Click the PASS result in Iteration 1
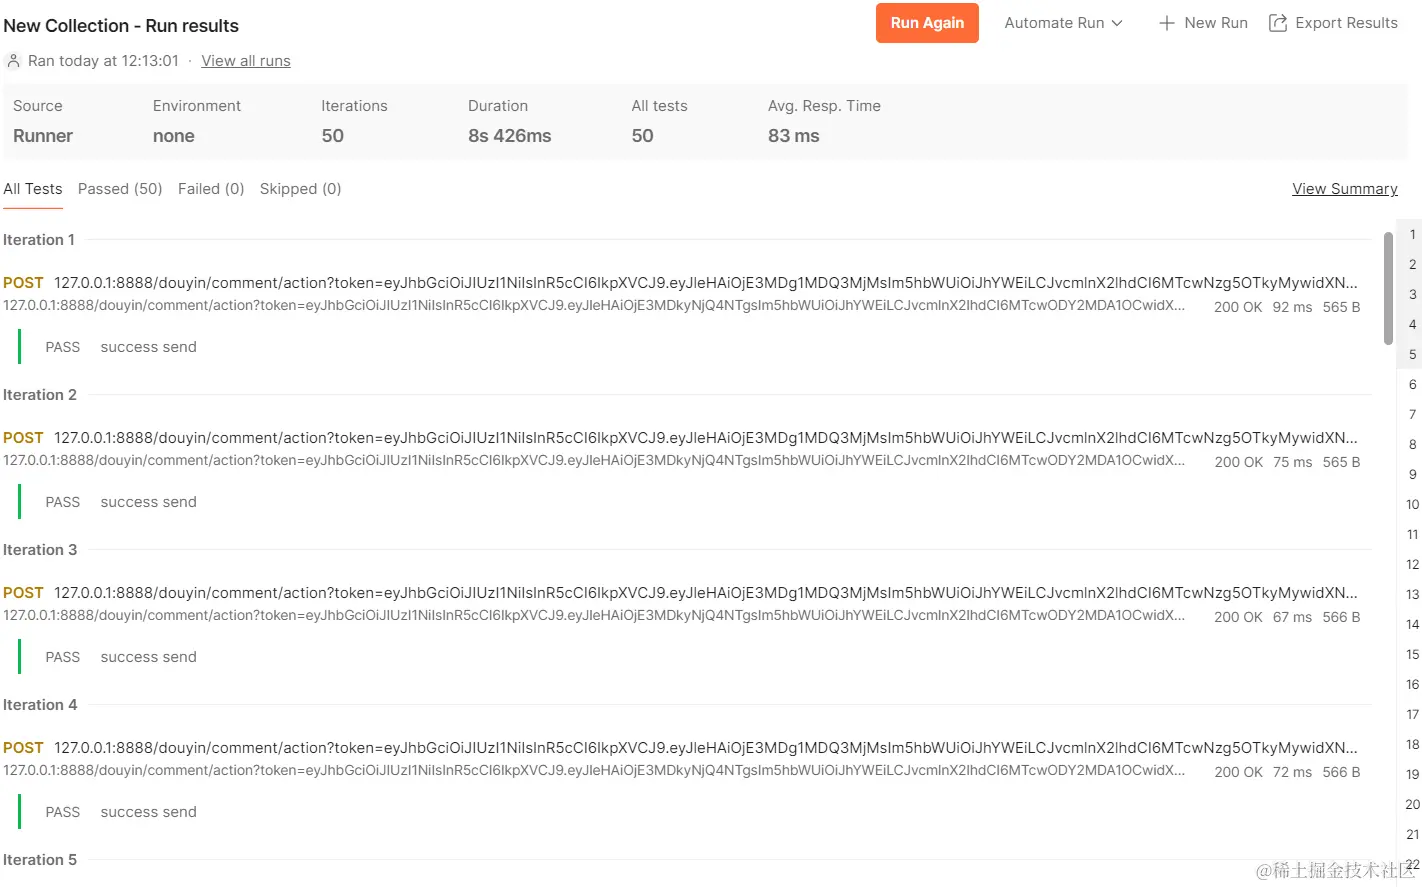The height and width of the screenshot is (887, 1422). coord(62,347)
